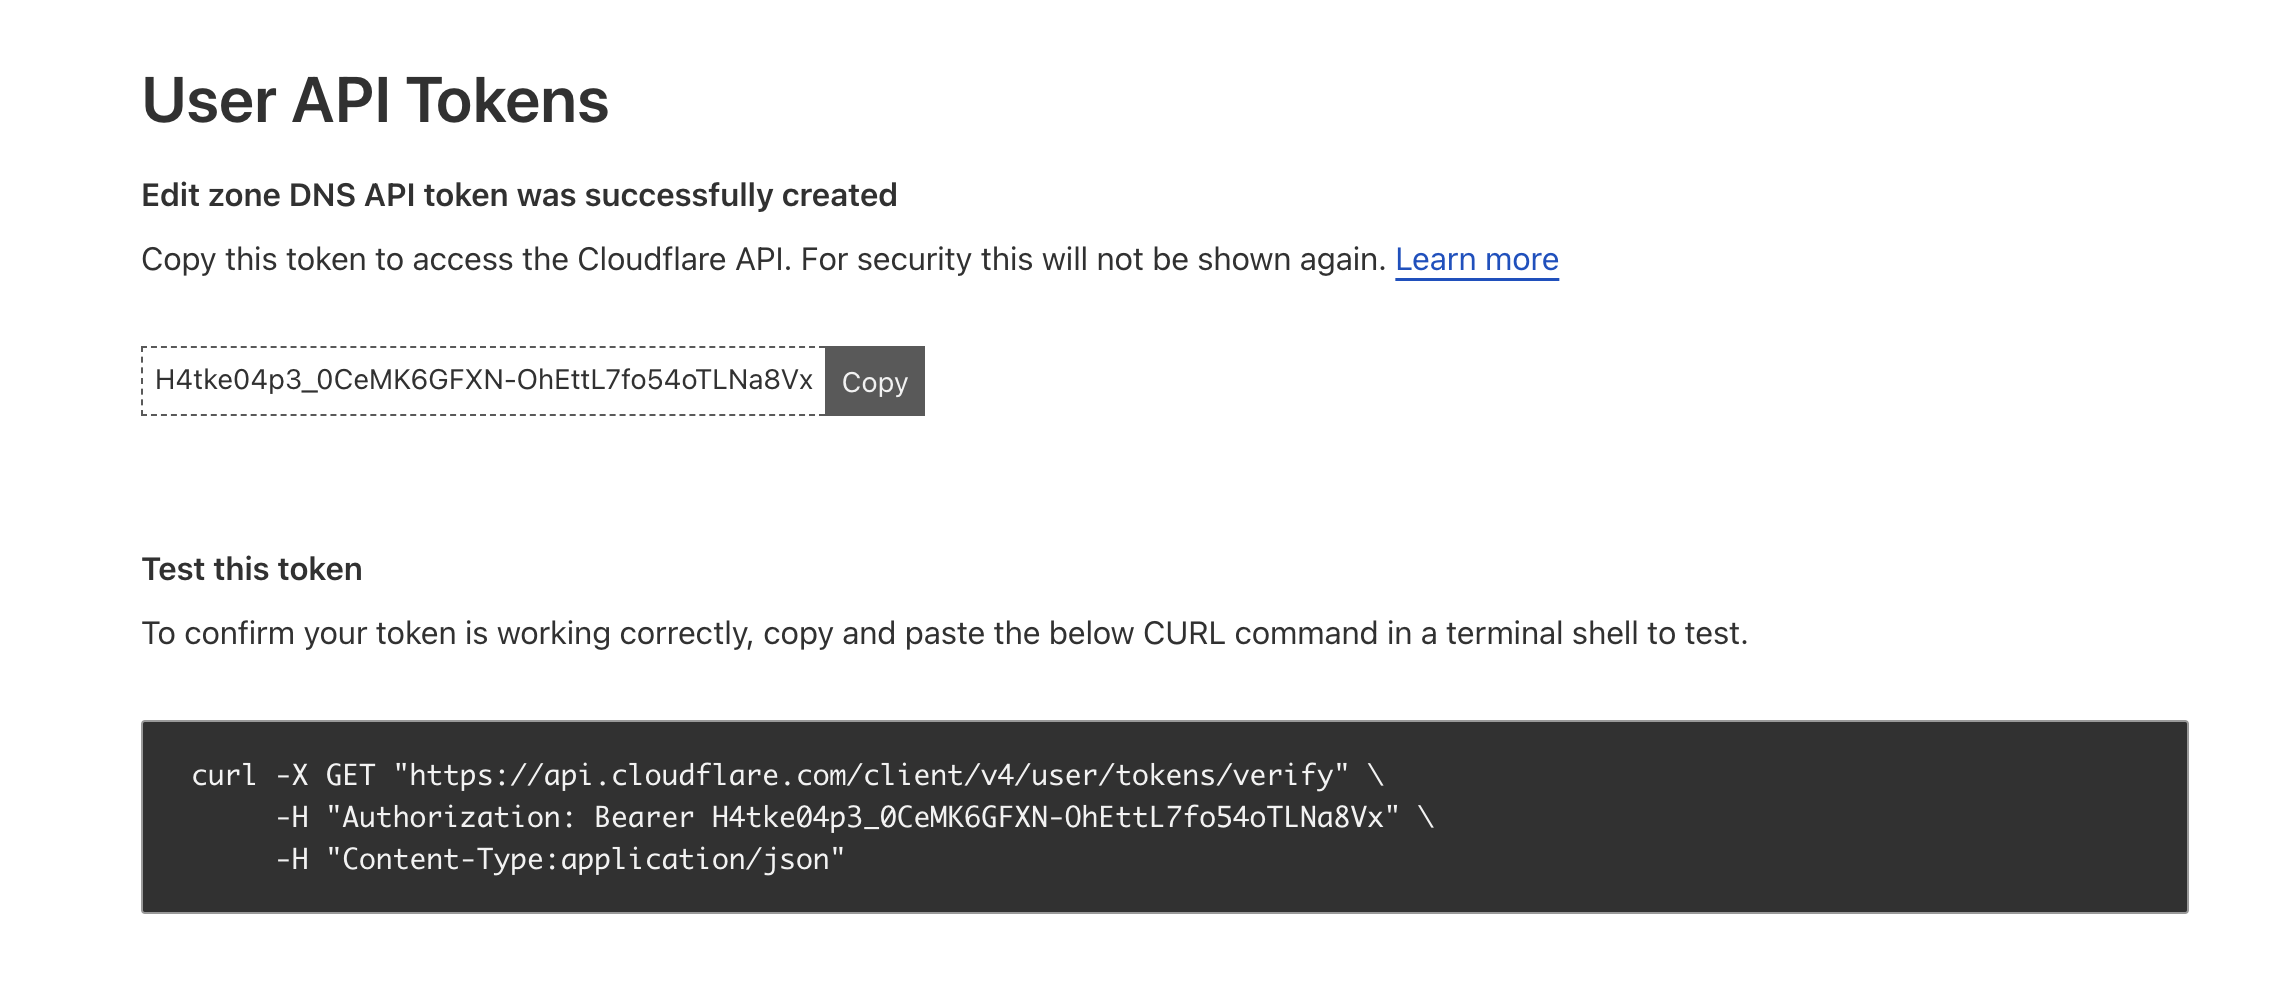Click the Content-Type header line in code block

[560, 860]
